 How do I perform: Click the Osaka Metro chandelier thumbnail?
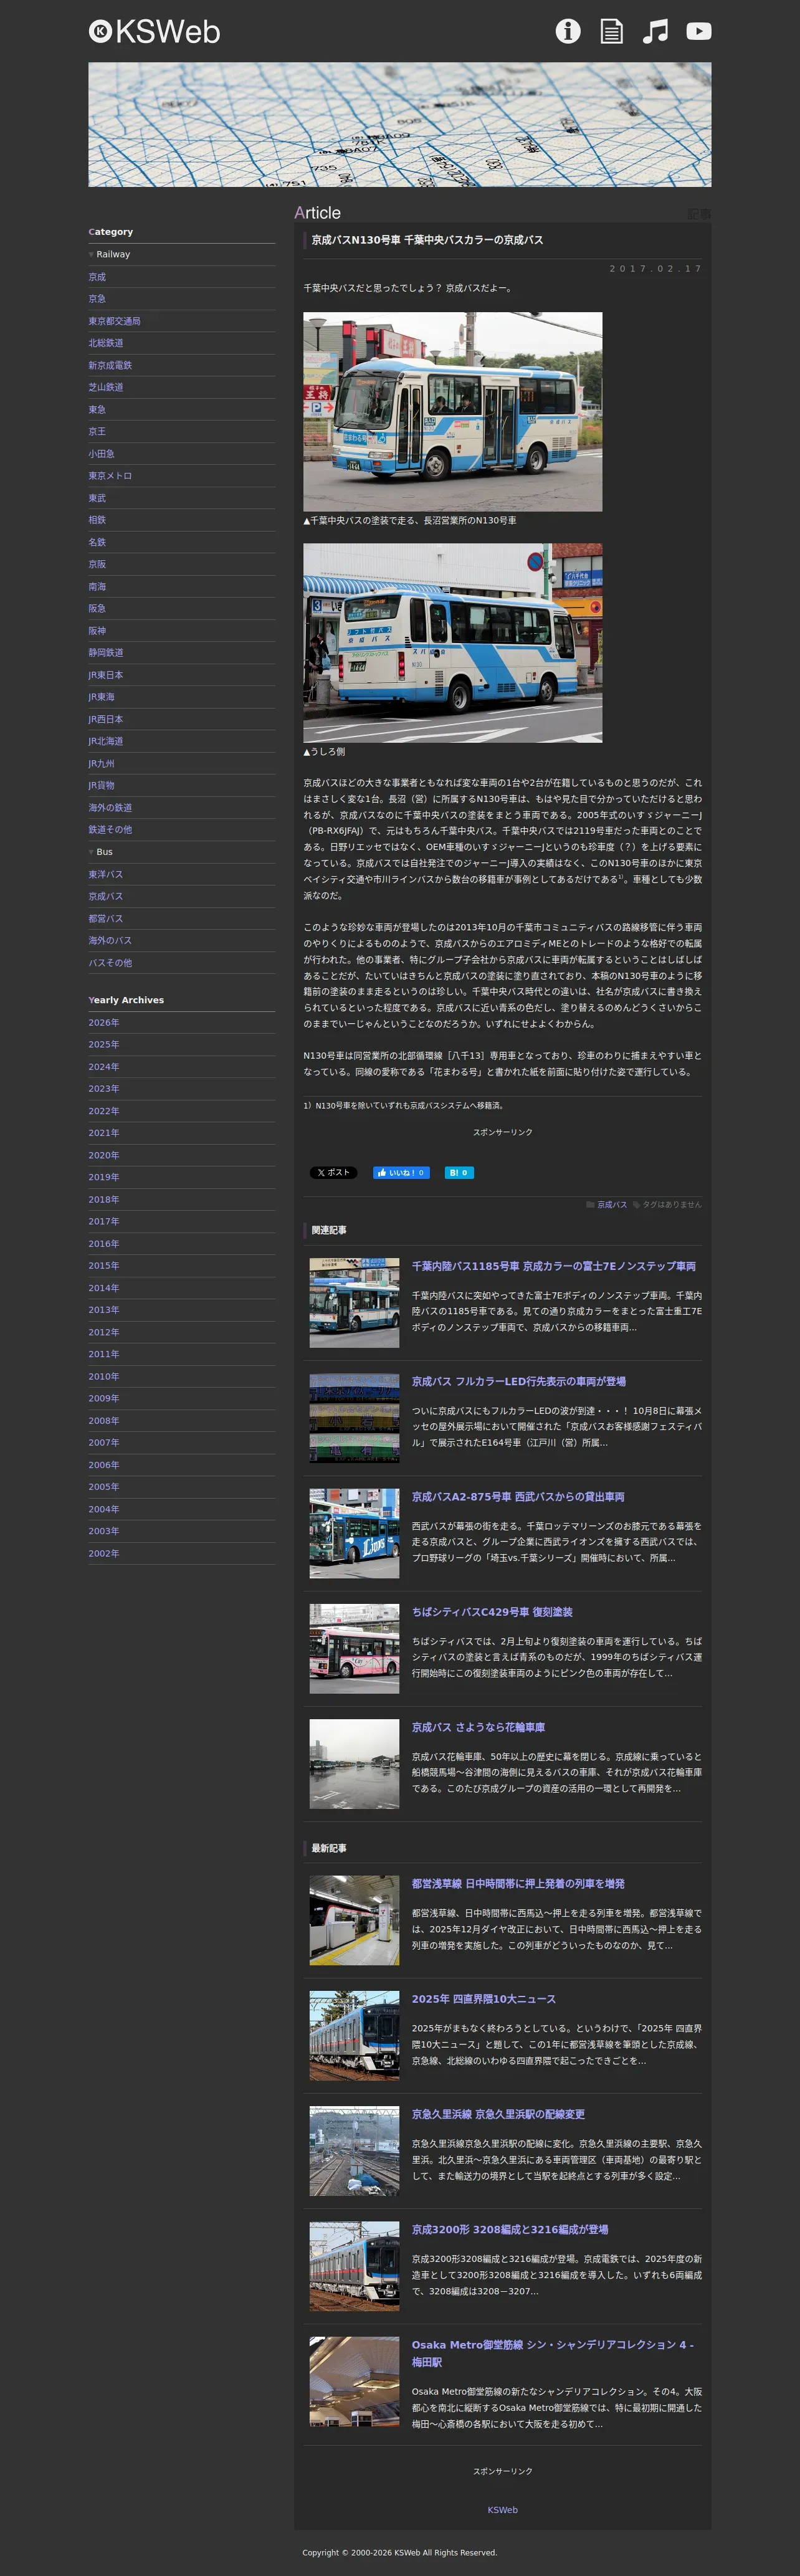tap(354, 2381)
